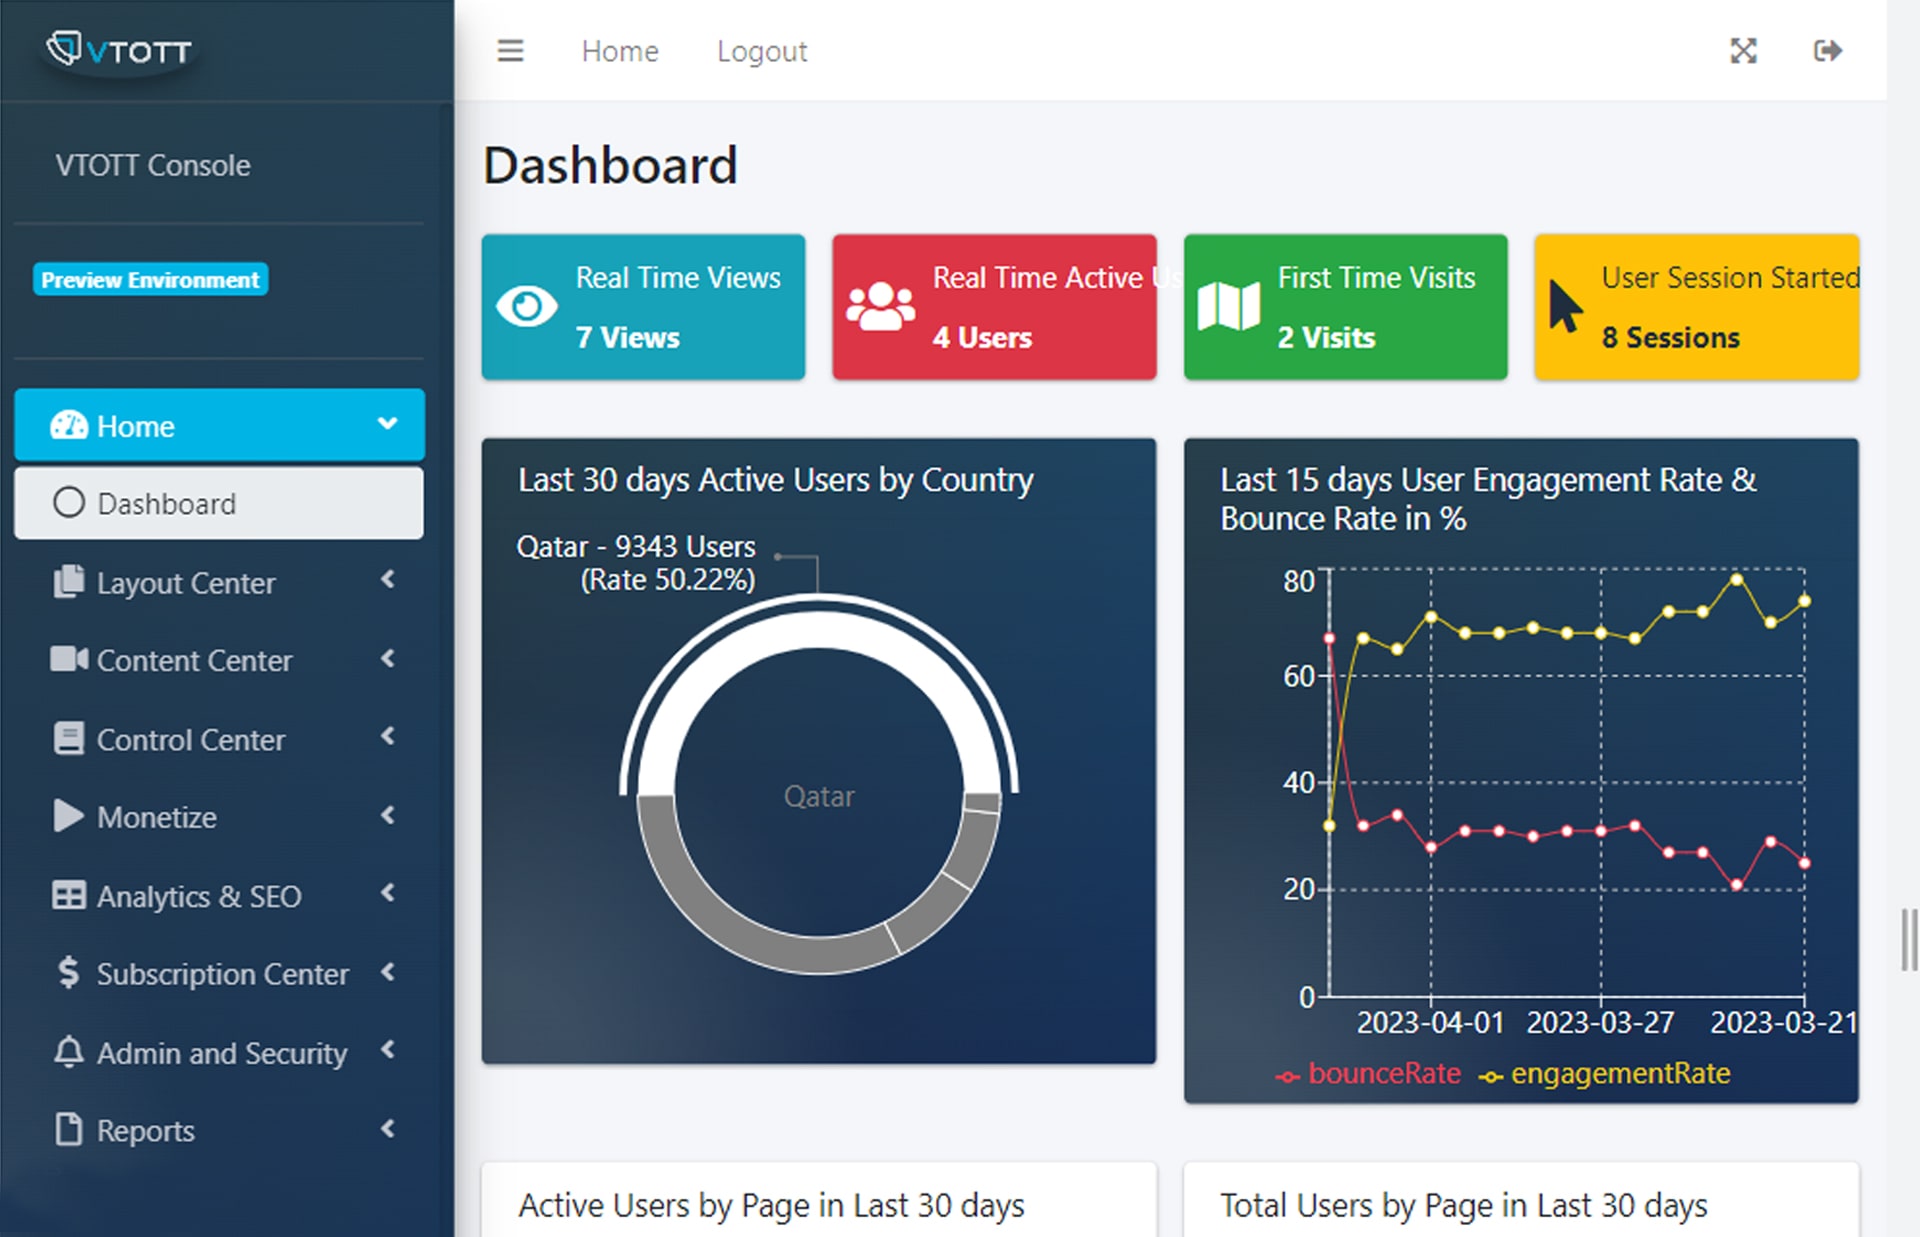
Task: Click the VTOTT Console link
Action: click(x=153, y=165)
